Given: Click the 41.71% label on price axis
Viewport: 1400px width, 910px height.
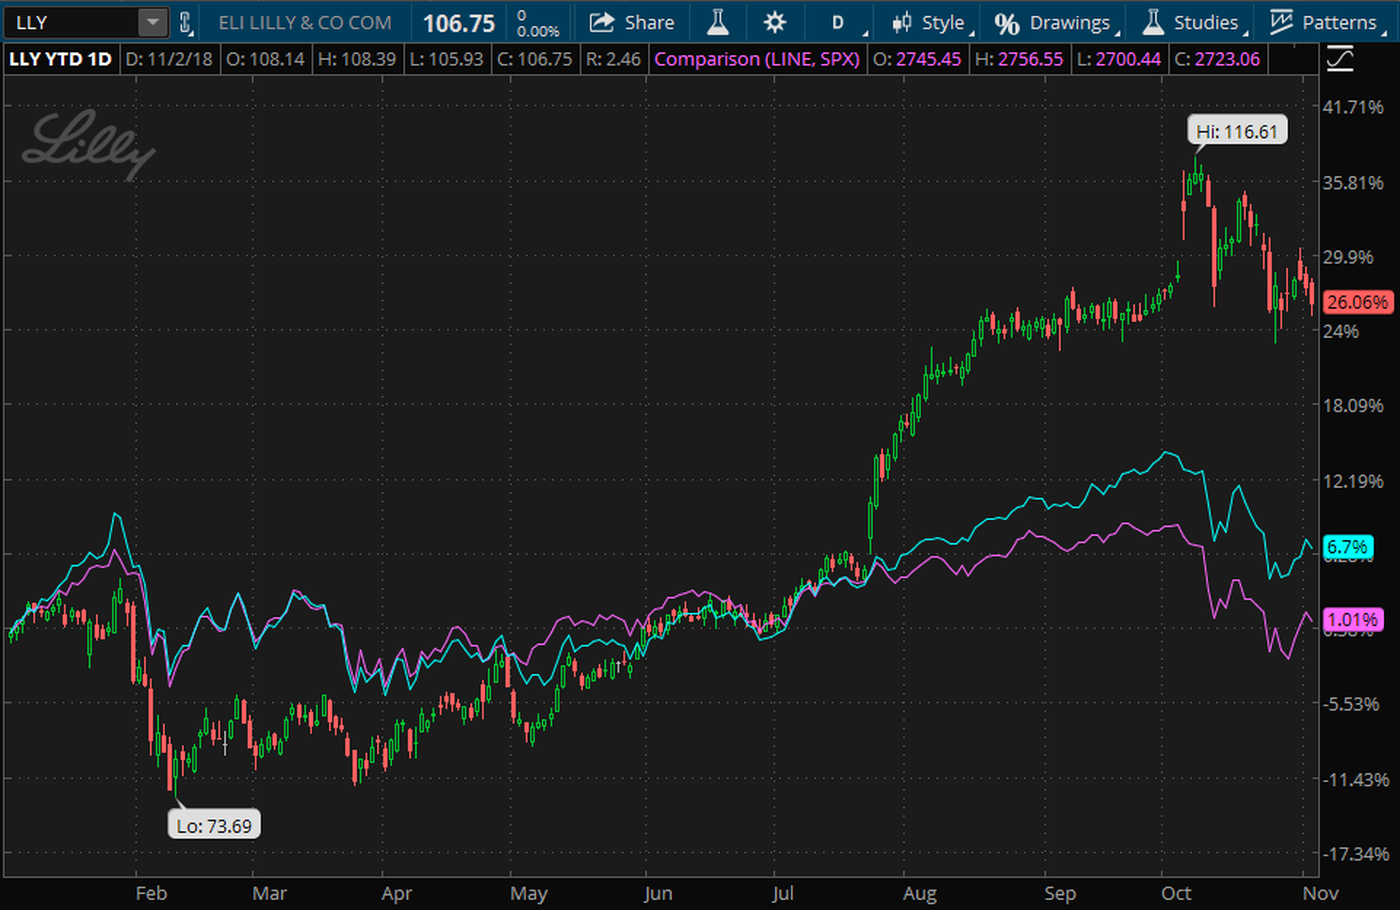Looking at the screenshot, I should click(x=1353, y=107).
